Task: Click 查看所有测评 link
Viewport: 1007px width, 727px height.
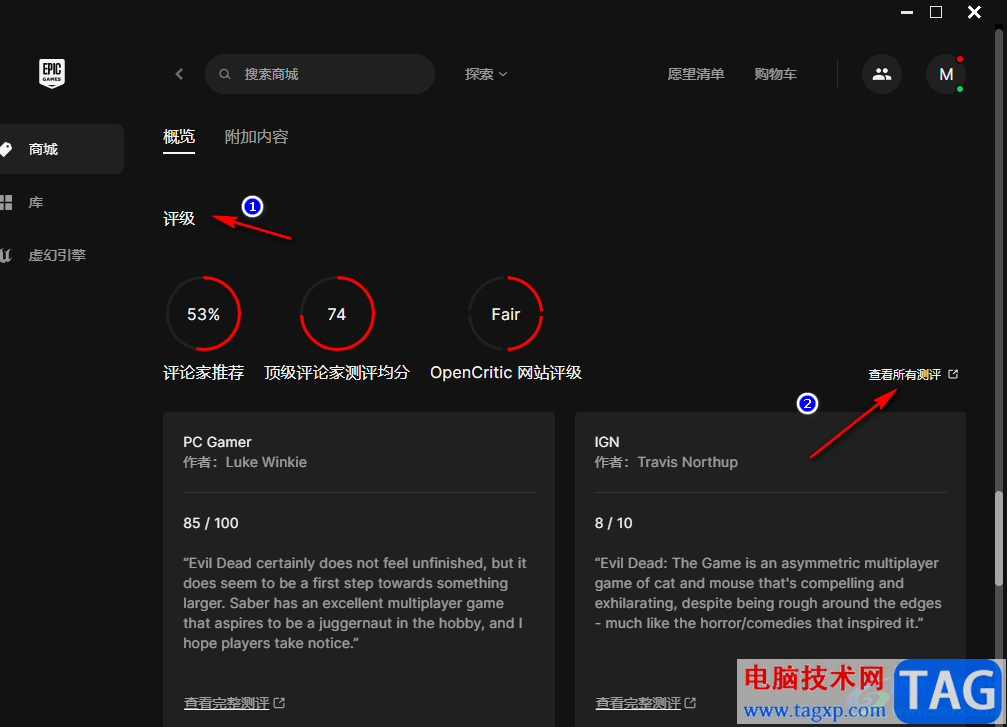Action: pyautogui.click(x=905, y=374)
